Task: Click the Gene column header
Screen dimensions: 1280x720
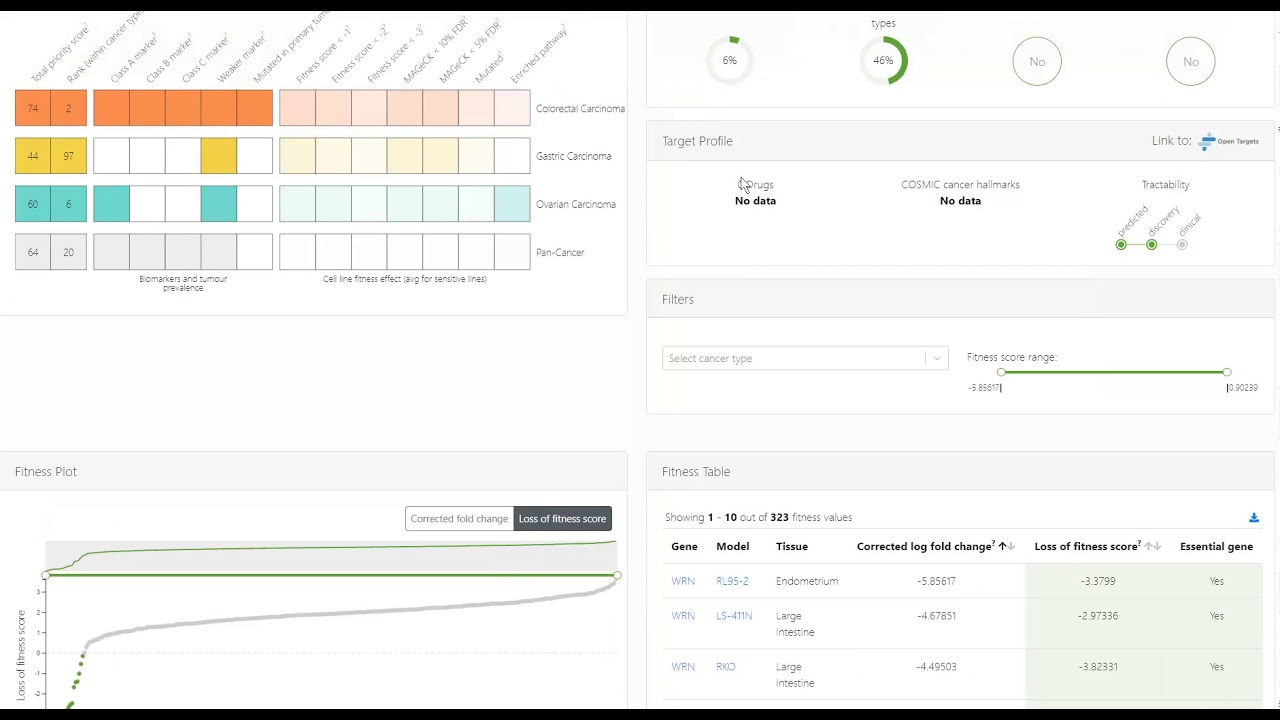Action: click(x=684, y=547)
